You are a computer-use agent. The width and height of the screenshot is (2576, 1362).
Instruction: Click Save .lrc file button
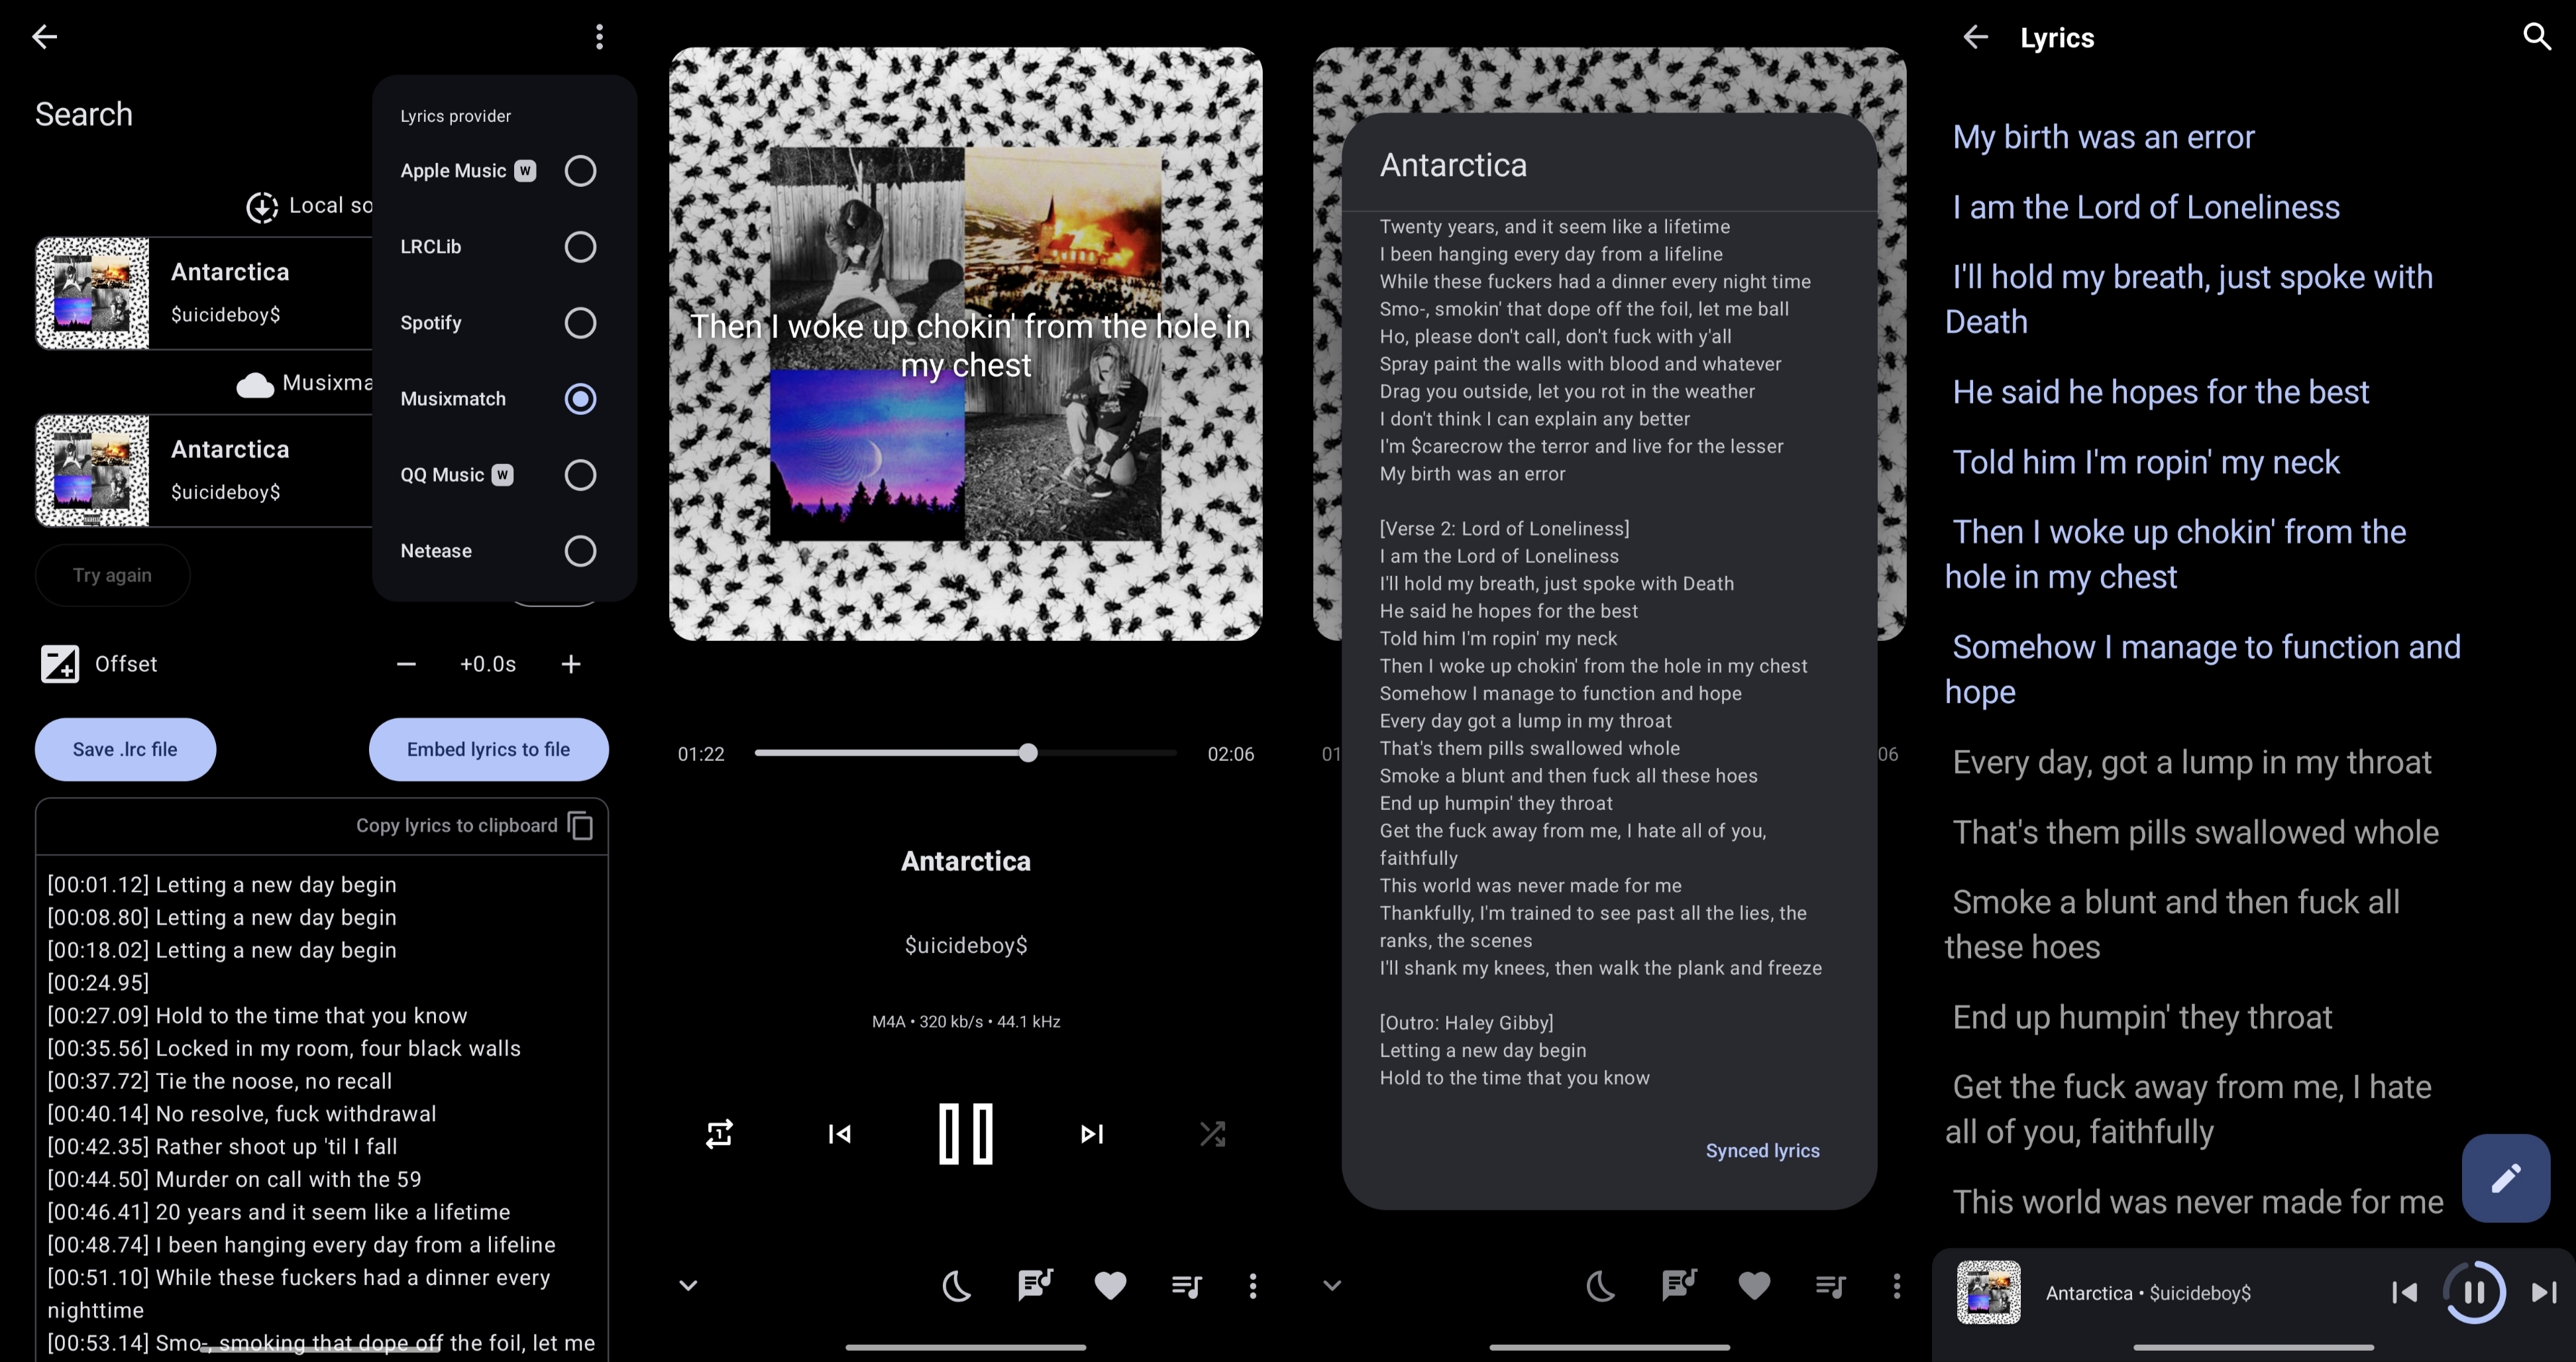tap(125, 749)
